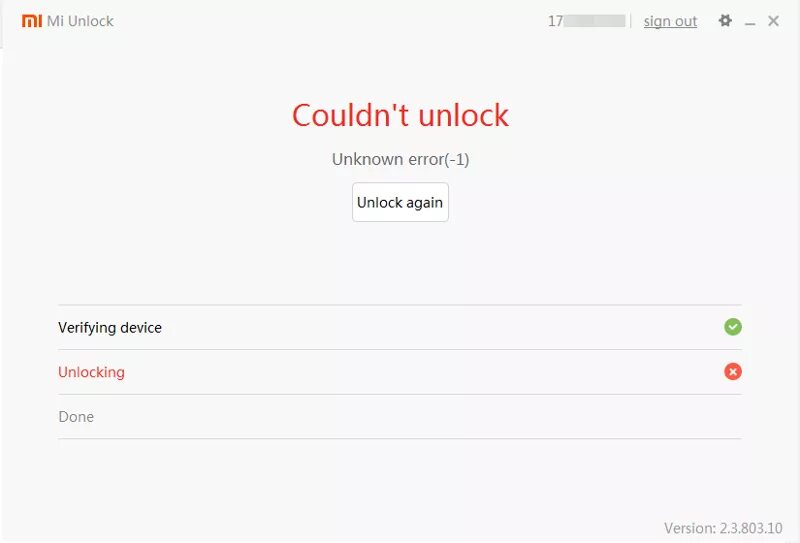Screen dimensions: 800x543
Task: Click the account number starting with 17
Action: pos(586,21)
